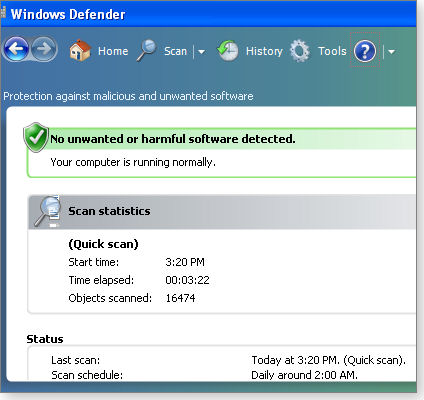Click the 'Start time:' label
Screen dimensions: 424x400
point(94,262)
